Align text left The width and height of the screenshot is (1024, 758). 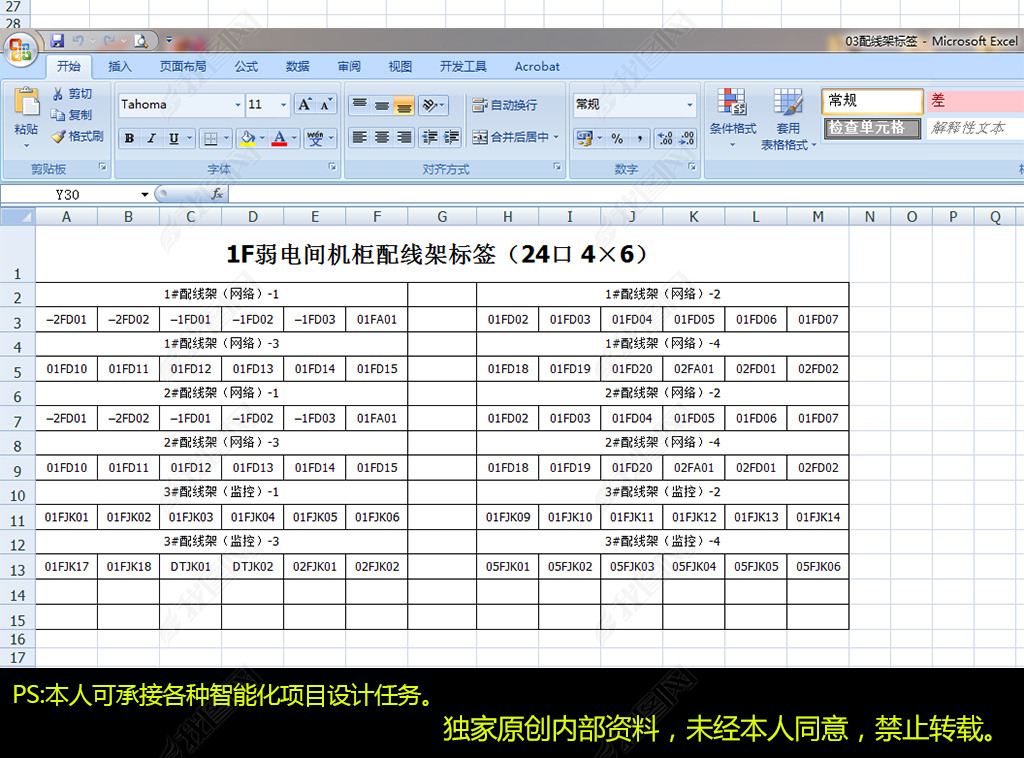tap(359, 137)
